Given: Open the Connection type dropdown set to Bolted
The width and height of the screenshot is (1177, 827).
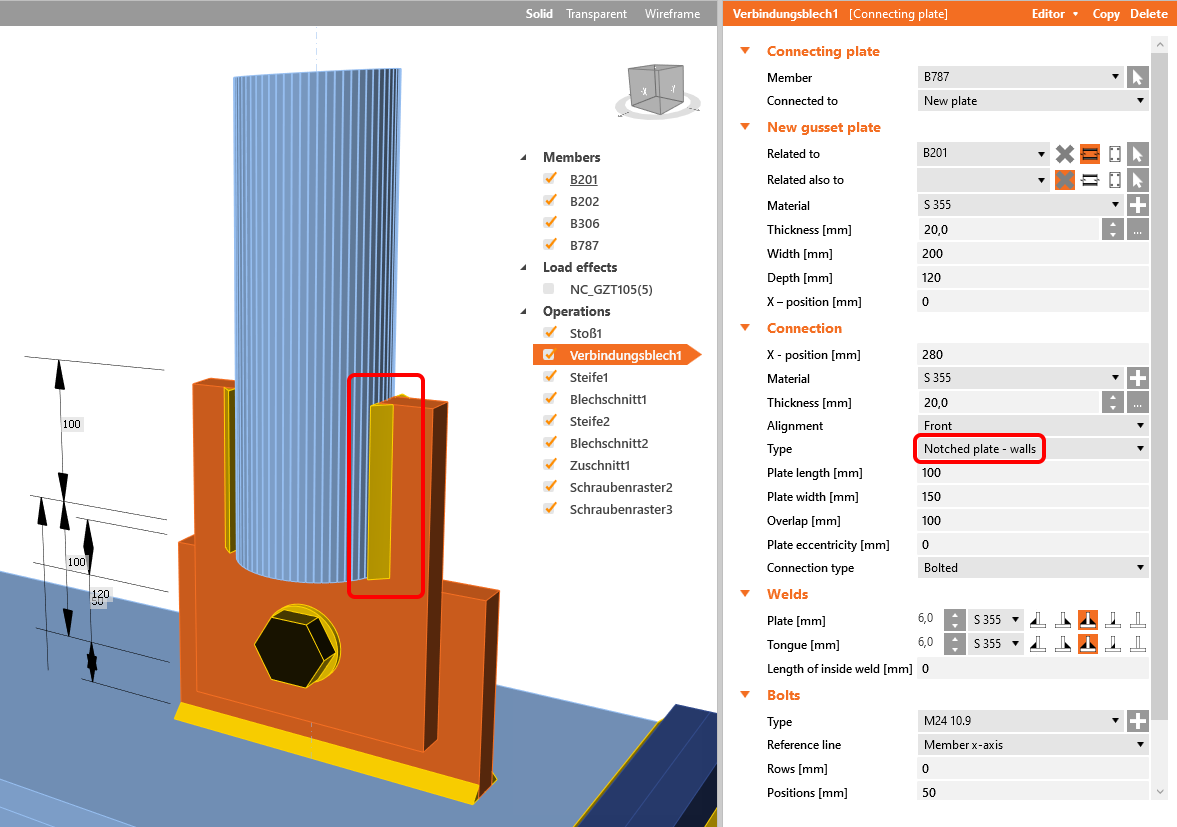Looking at the screenshot, I should coord(1031,568).
